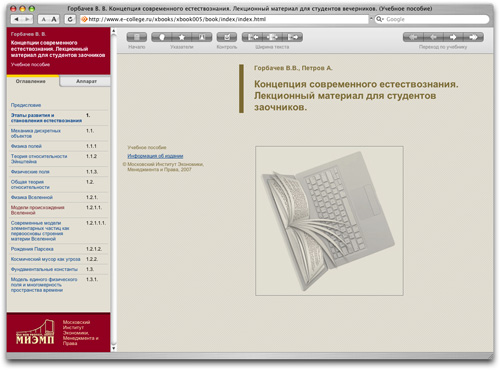Click the URL address field
Image resolution: width=500 pixels, height=372 pixels.
[225, 19]
